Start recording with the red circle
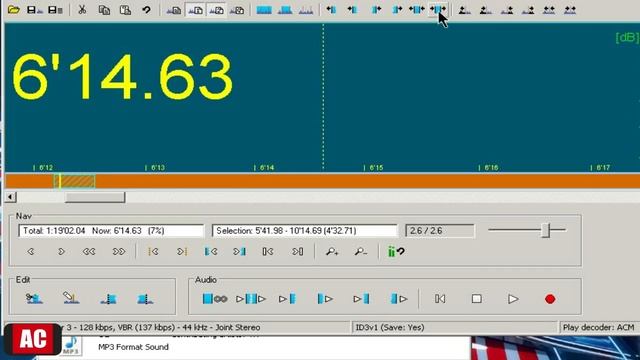This screenshot has height=360, width=640. pyautogui.click(x=550, y=299)
